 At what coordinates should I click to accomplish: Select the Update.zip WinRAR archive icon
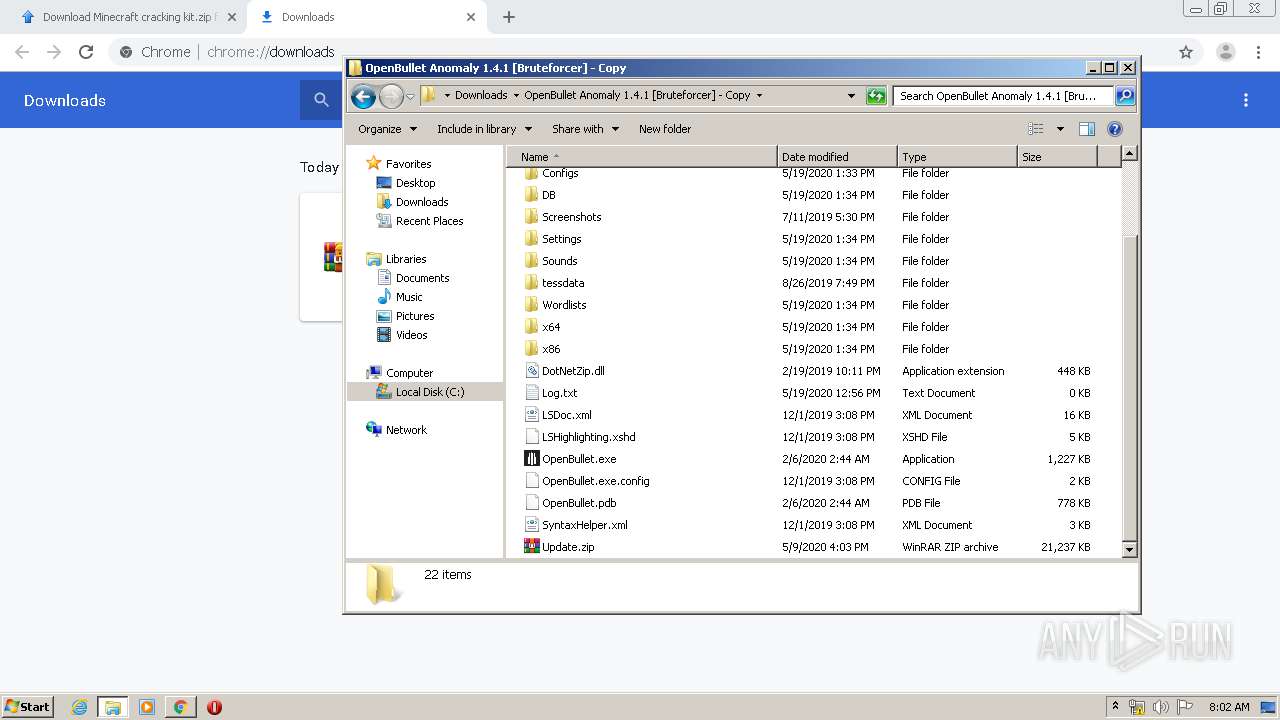pos(532,547)
